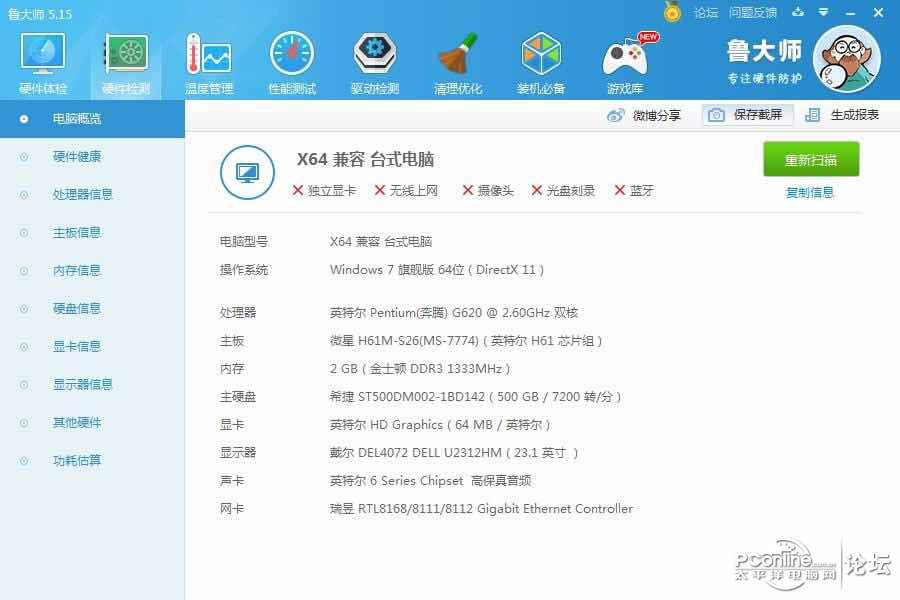The image size is (900, 600).
Task: Click the Windows 7 旗舰版 64位 value
Action: pos(437,269)
